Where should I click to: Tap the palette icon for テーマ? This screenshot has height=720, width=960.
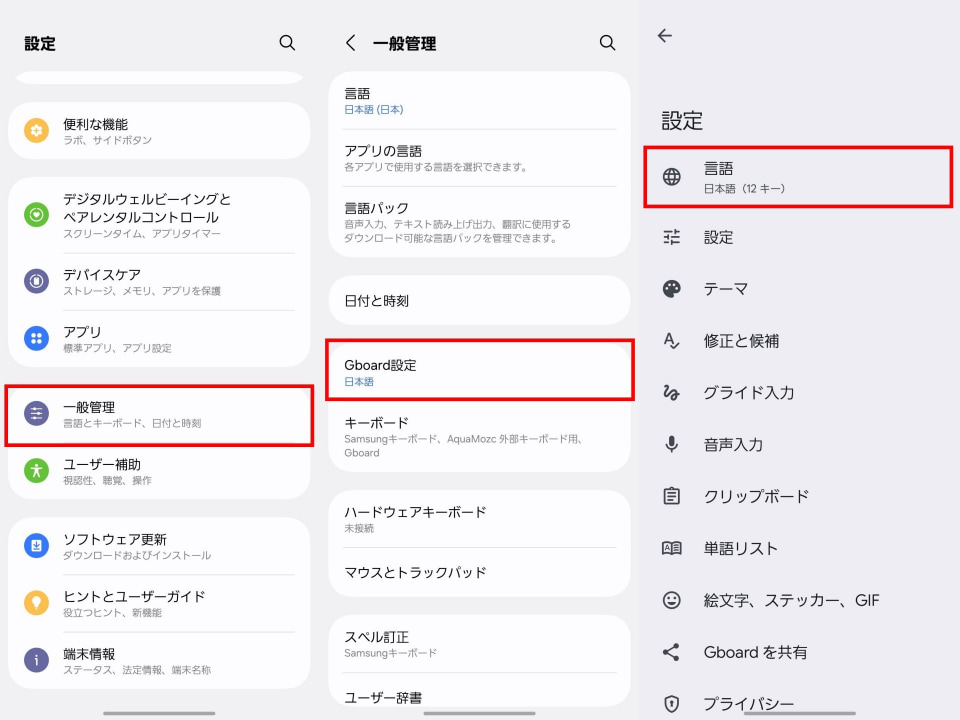coord(672,289)
